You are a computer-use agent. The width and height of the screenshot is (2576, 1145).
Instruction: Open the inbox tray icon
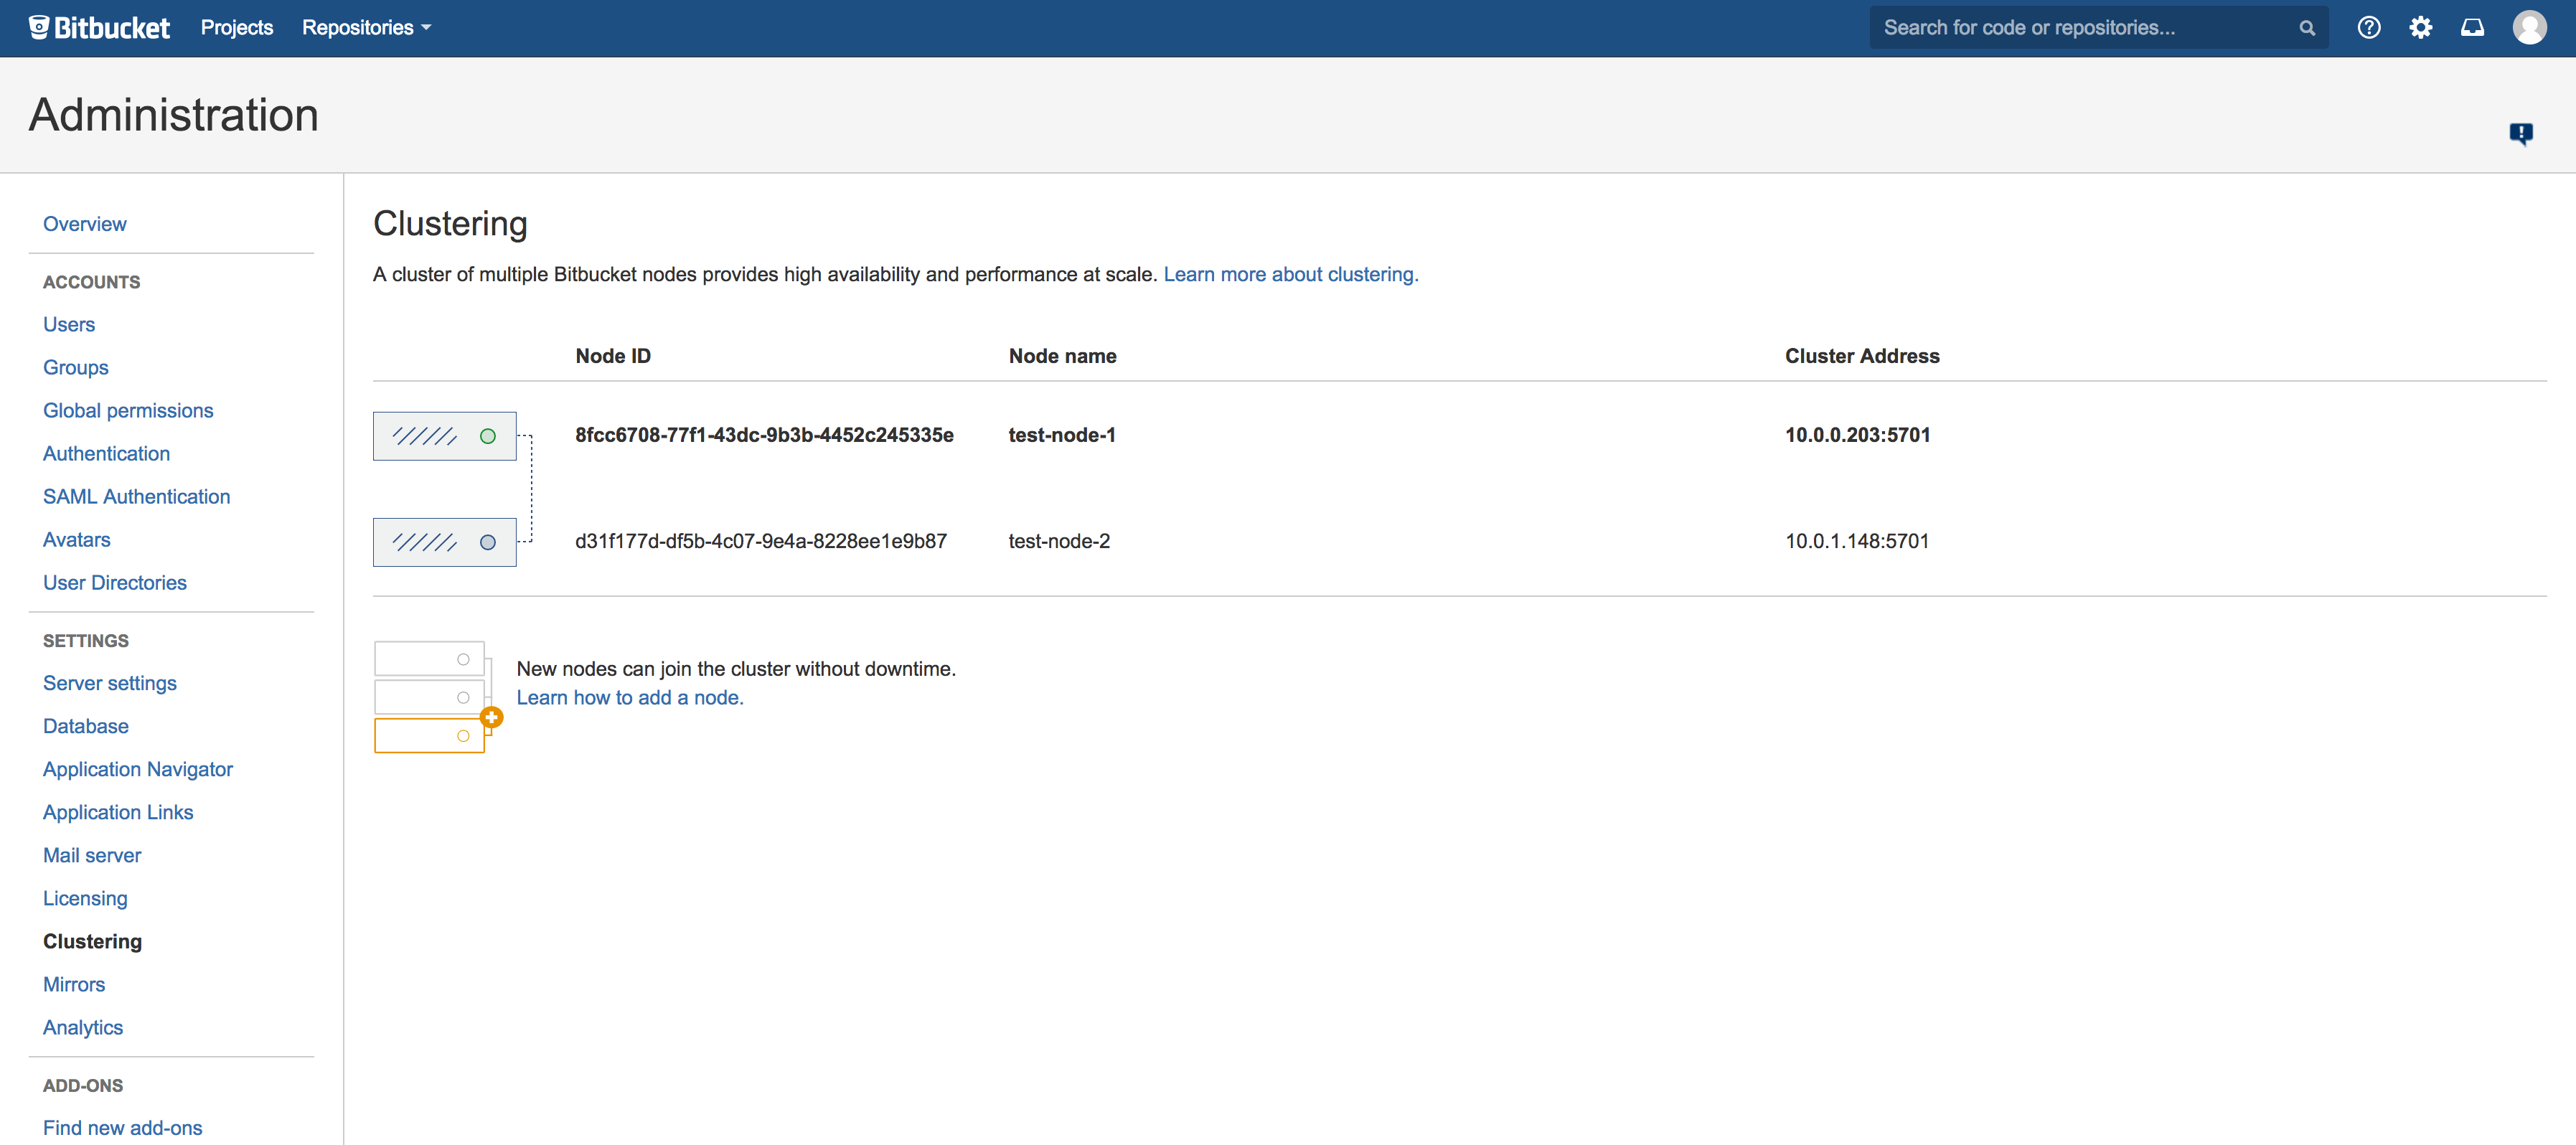point(2472,27)
